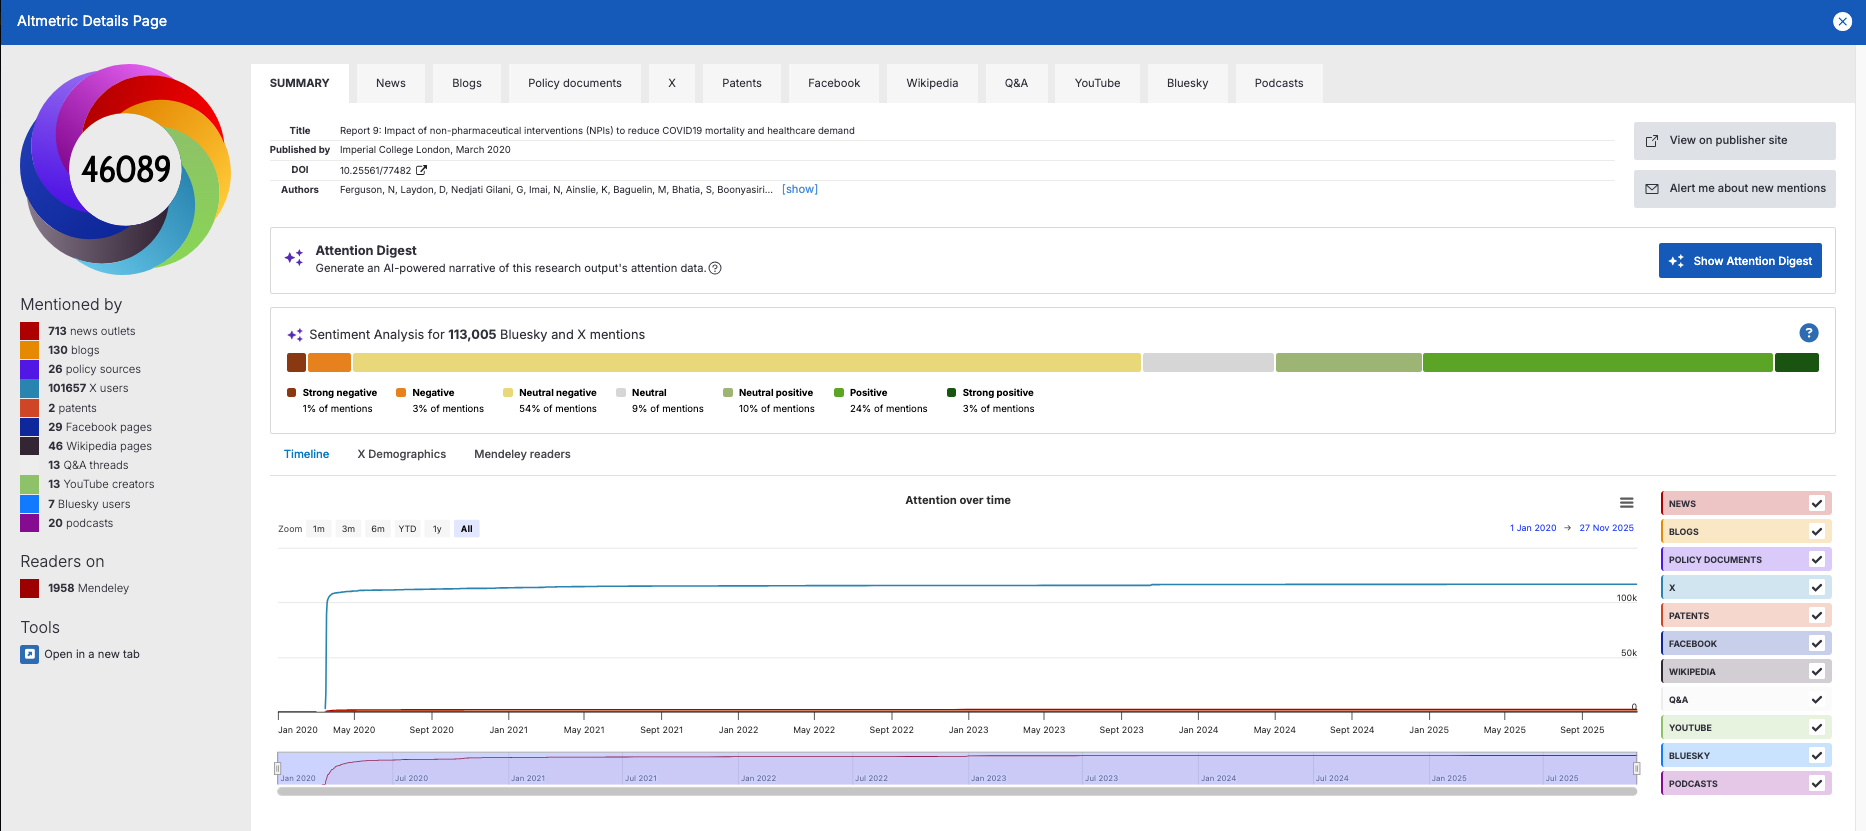
Task: Open the Attention Digest info tooltip icon
Action: point(715,268)
